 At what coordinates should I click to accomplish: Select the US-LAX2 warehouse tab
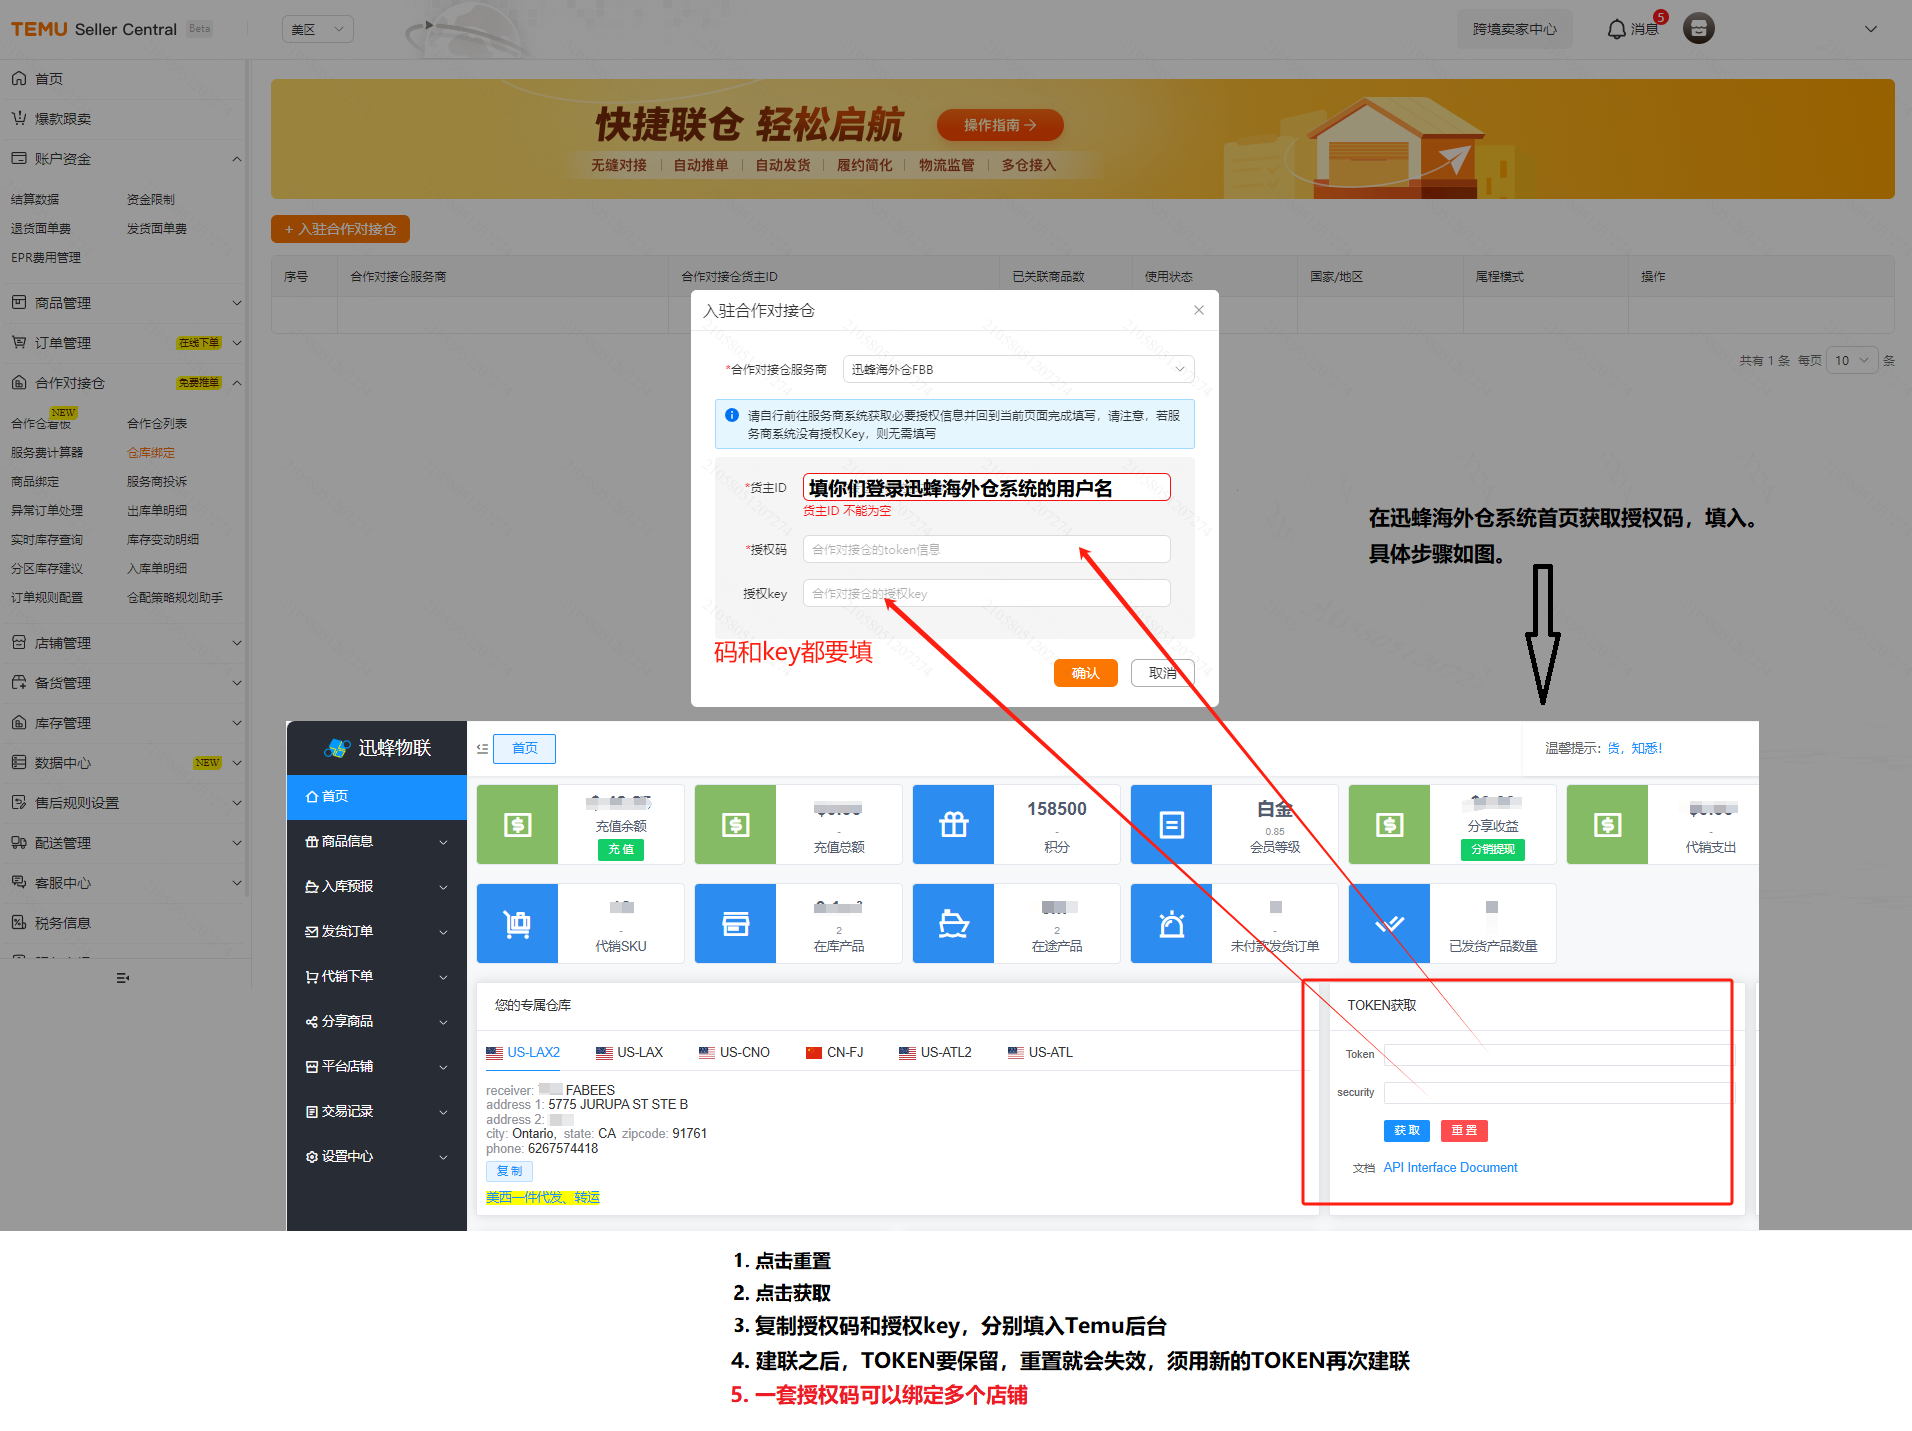point(523,1052)
